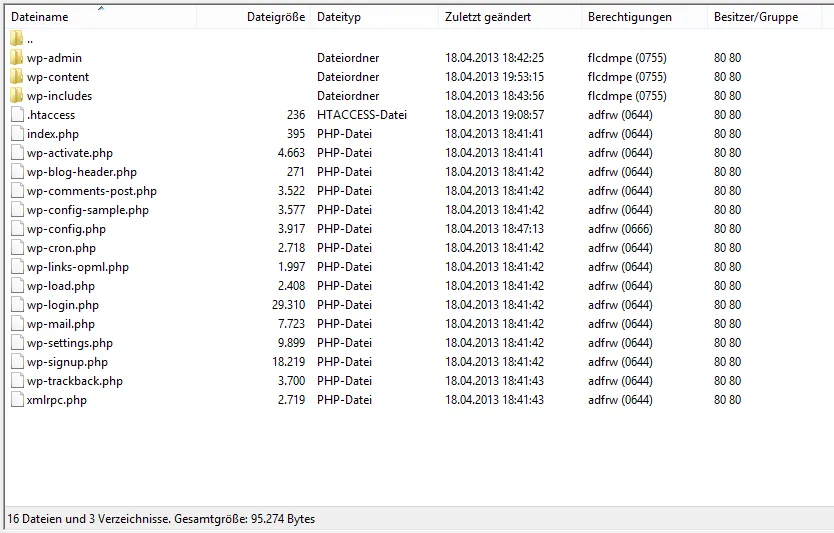Sort by the Dateiname column header

click(101, 16)
